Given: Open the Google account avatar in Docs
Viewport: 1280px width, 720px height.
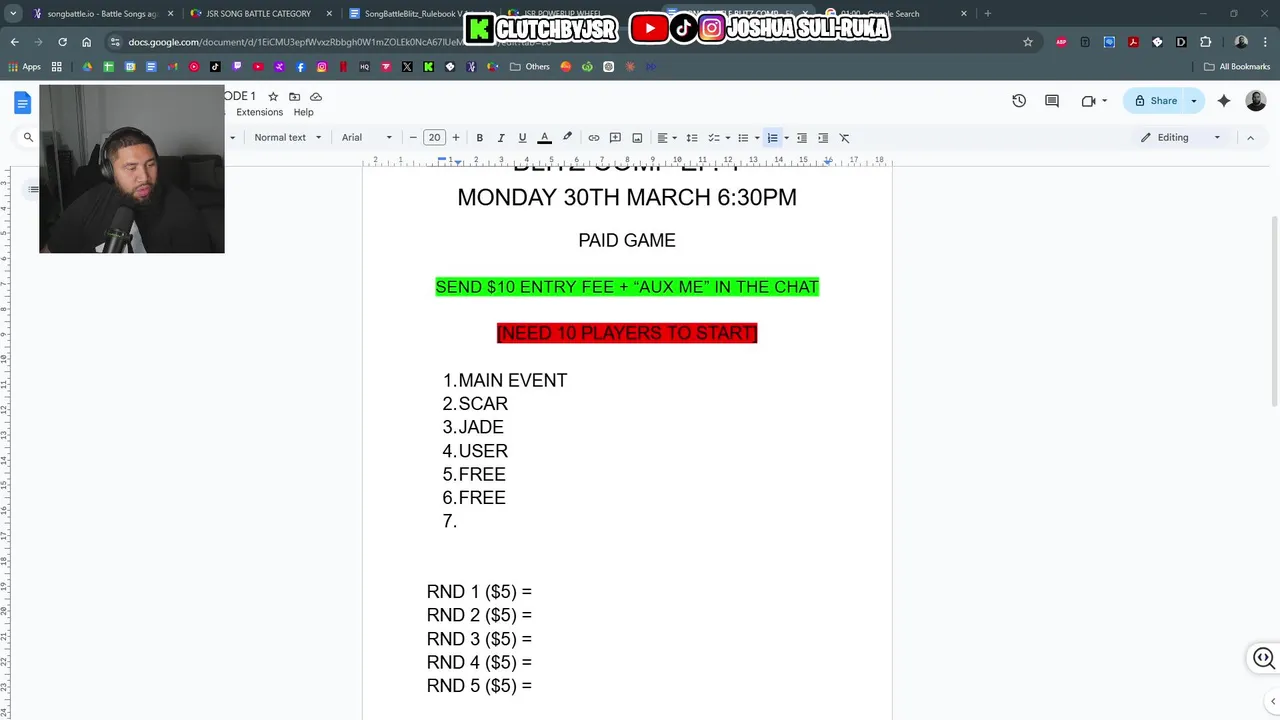Looking at the screenshot, I should click(1256, 101).
